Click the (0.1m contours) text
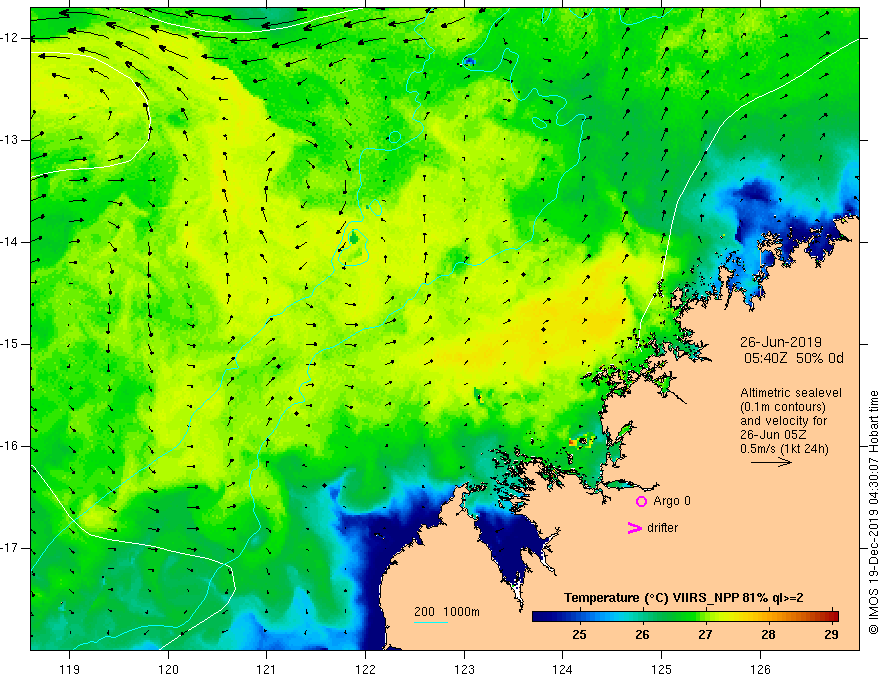880x680 pixels. pyautogui.click(x=783, y=407)
